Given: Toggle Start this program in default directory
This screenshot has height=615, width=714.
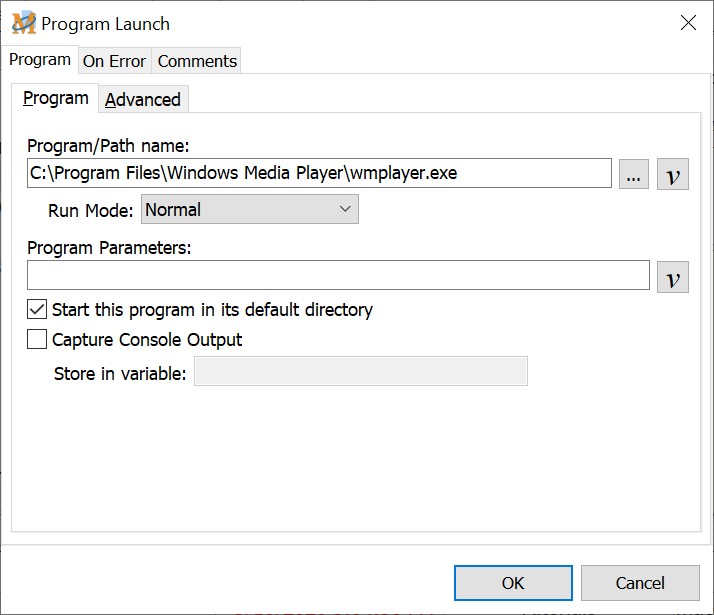Looking at the screenshot, I should coord(37,310).
